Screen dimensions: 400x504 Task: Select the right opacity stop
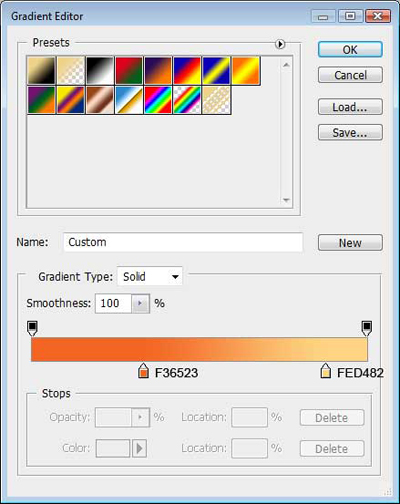pos(367,329)
